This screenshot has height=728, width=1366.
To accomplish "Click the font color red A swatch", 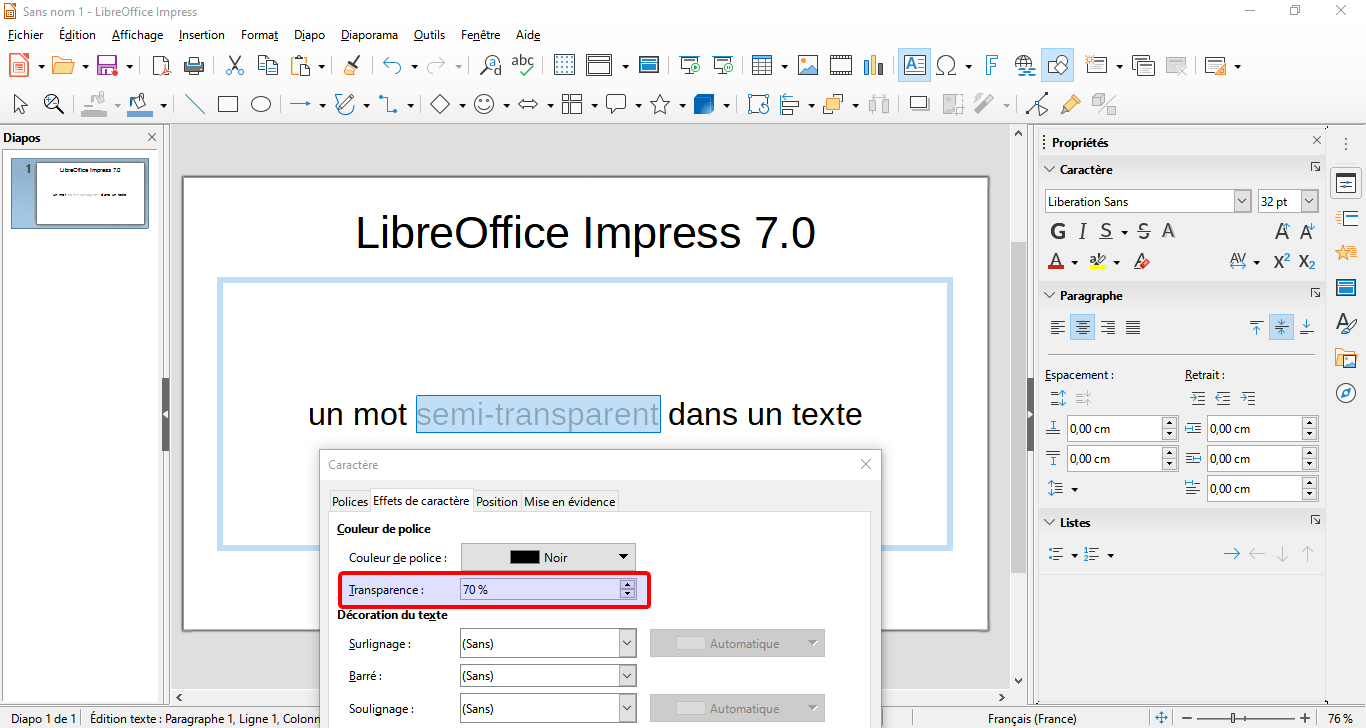I will [1056, 261].
